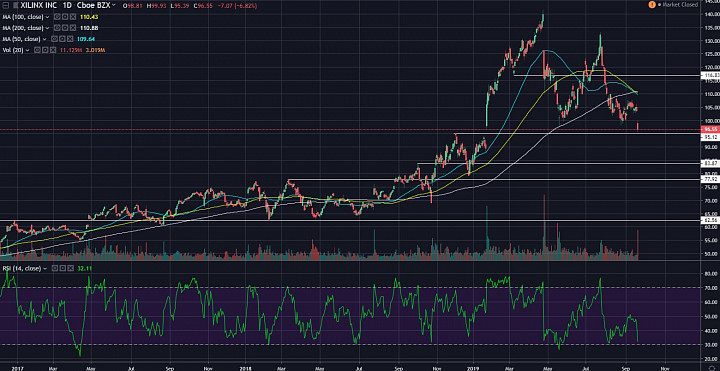720x371 pixels.
Task: Expand the MA (200, close) indicator menu
Action: click(x=47, y=28)
